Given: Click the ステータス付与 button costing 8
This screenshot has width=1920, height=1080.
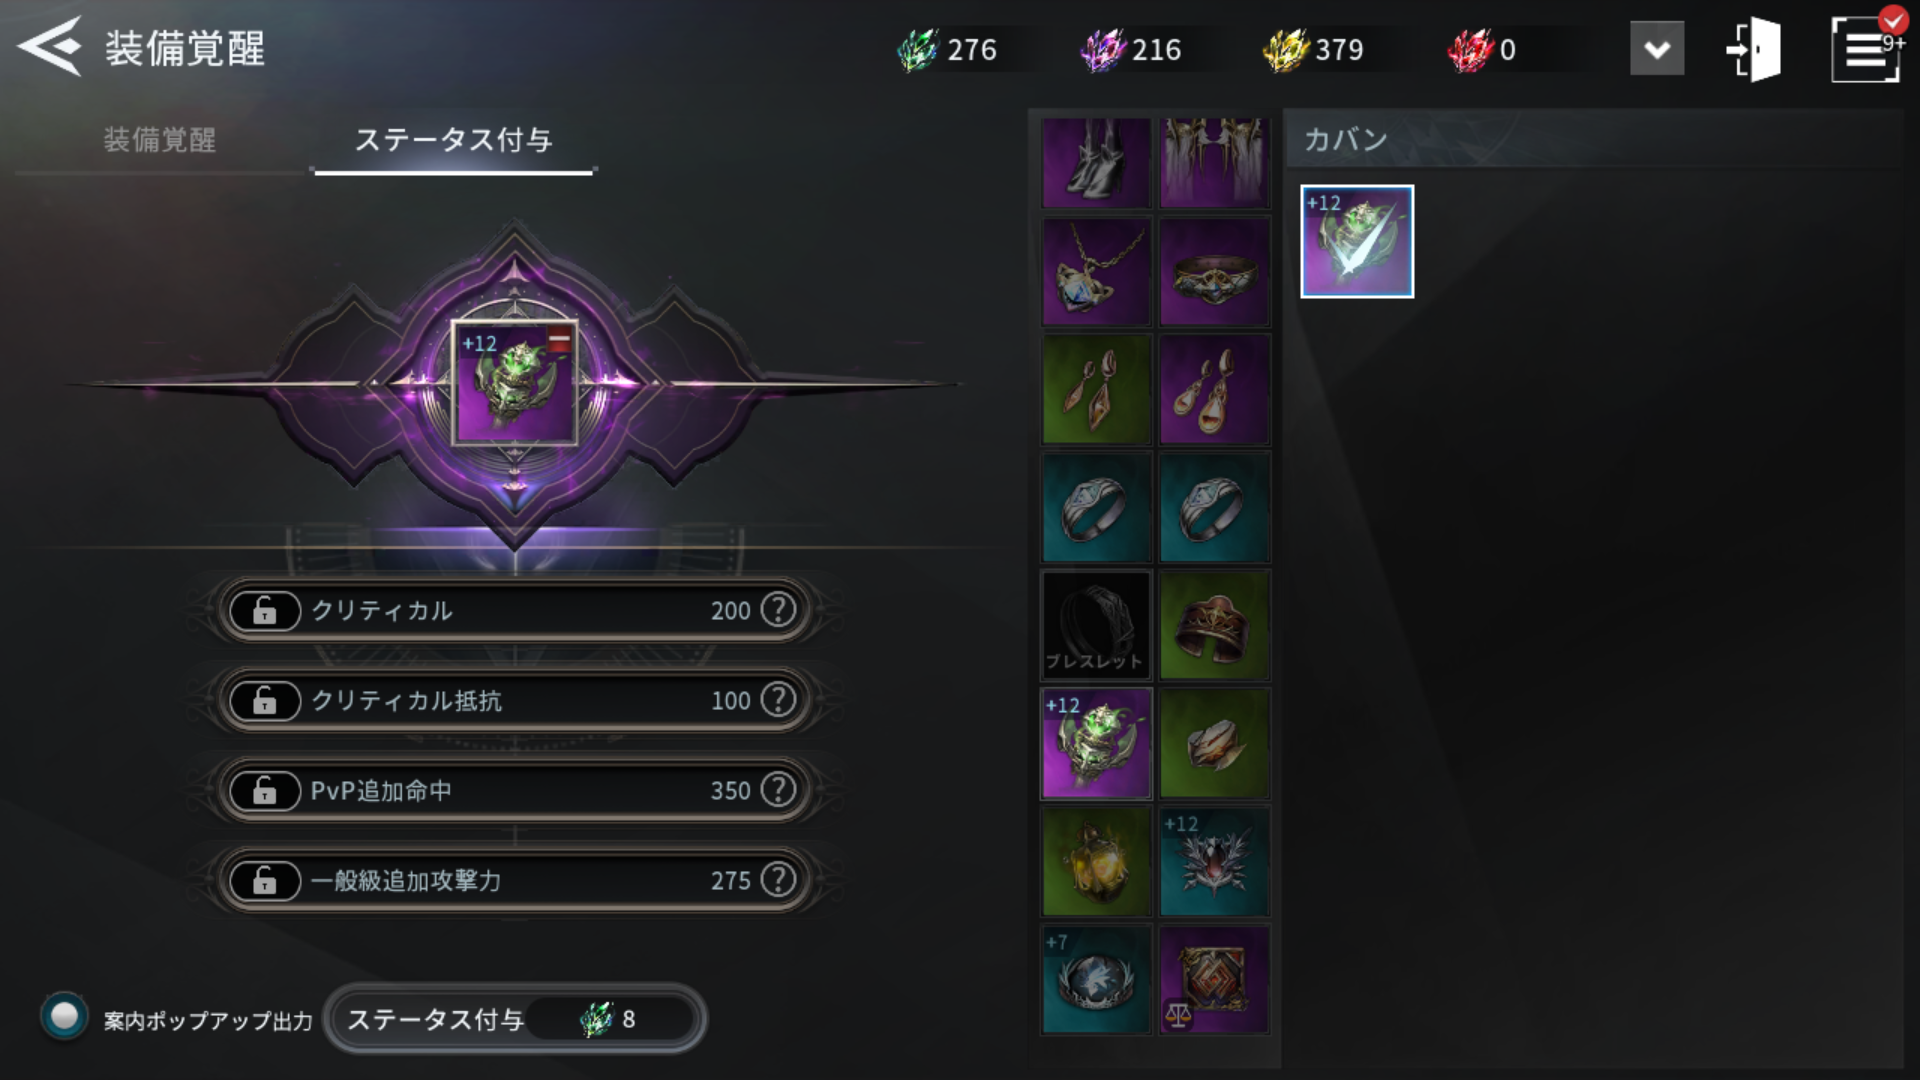Looking at the screenshot, I should click(515, 1019).
